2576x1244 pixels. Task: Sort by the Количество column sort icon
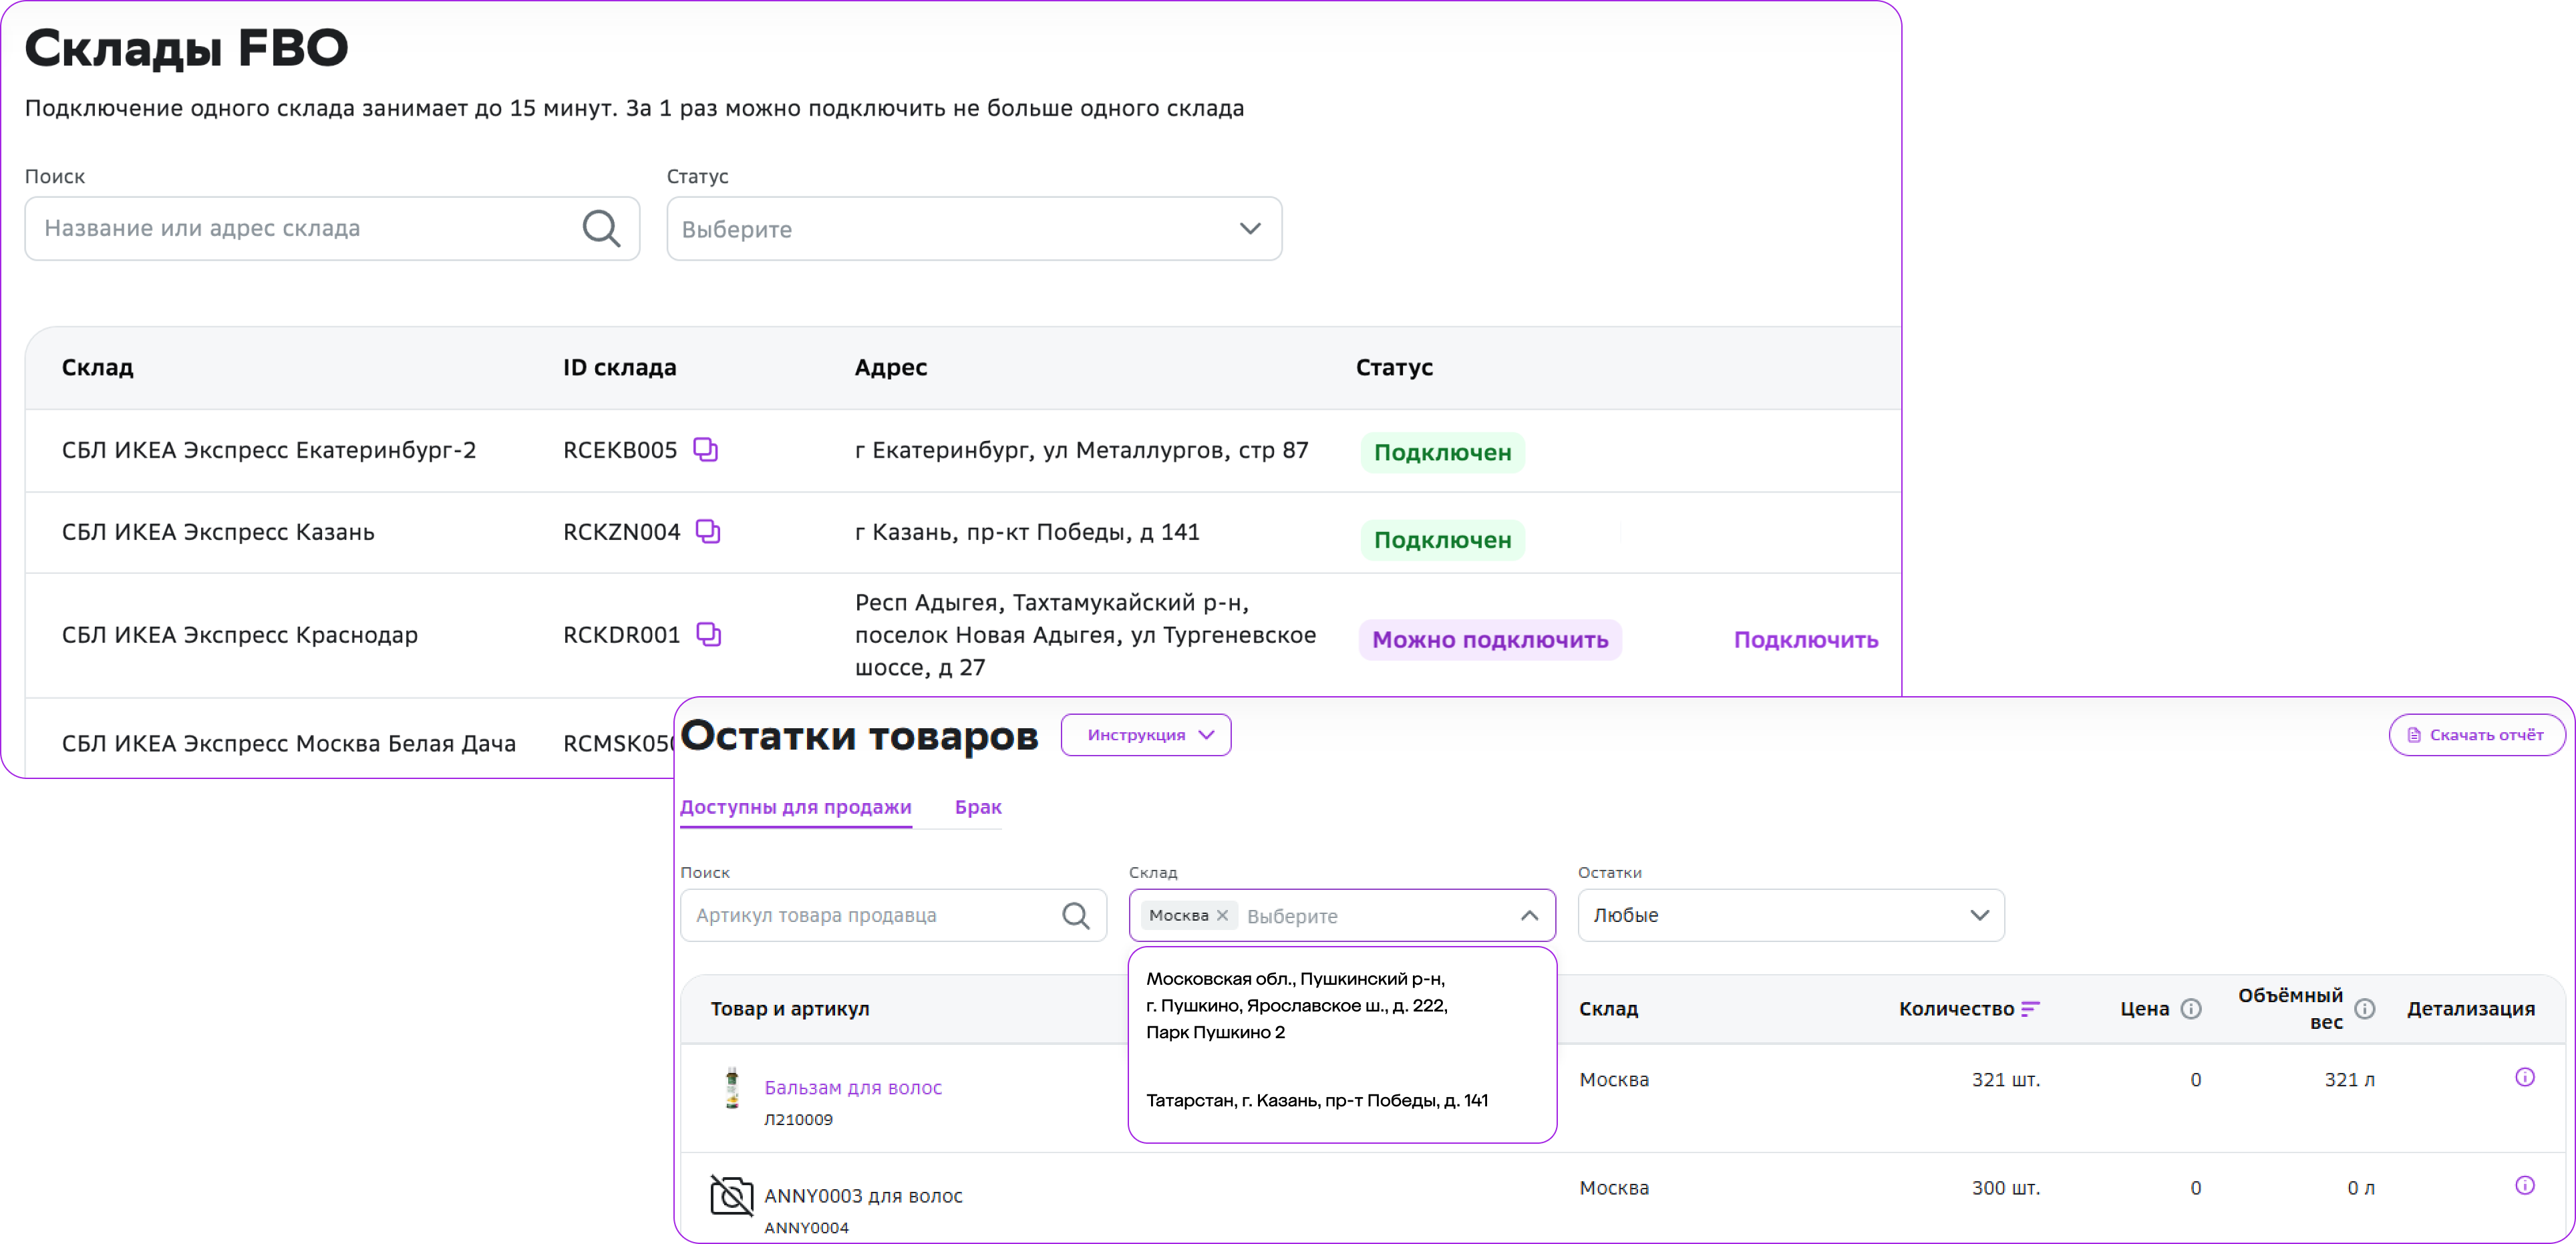pos(2030,1009)
